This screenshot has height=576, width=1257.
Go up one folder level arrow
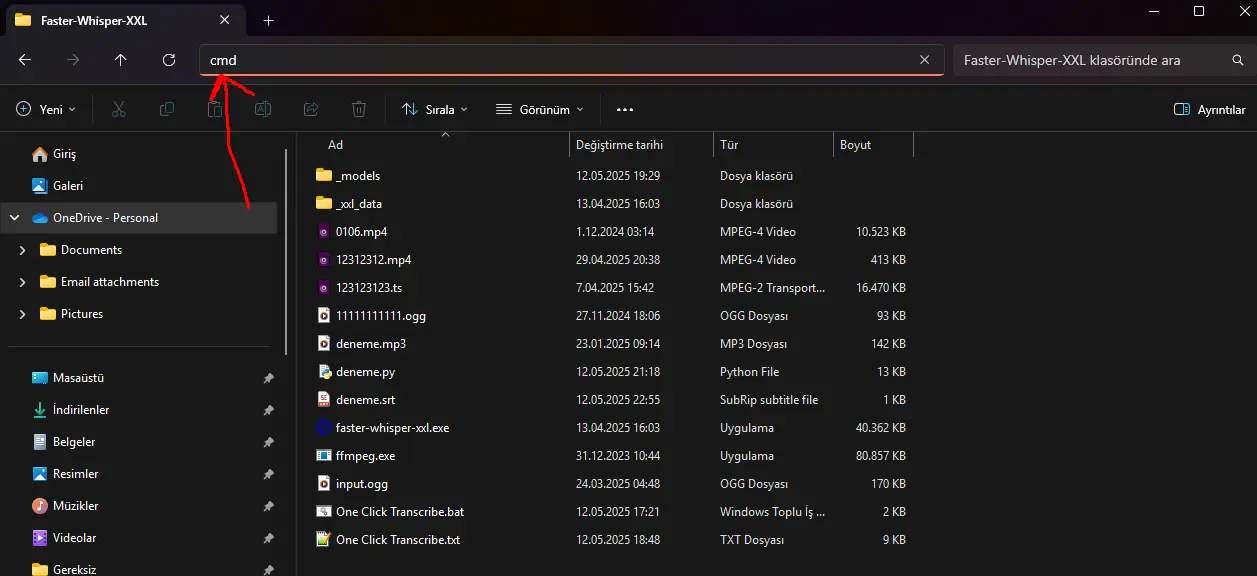pos(121,60)
